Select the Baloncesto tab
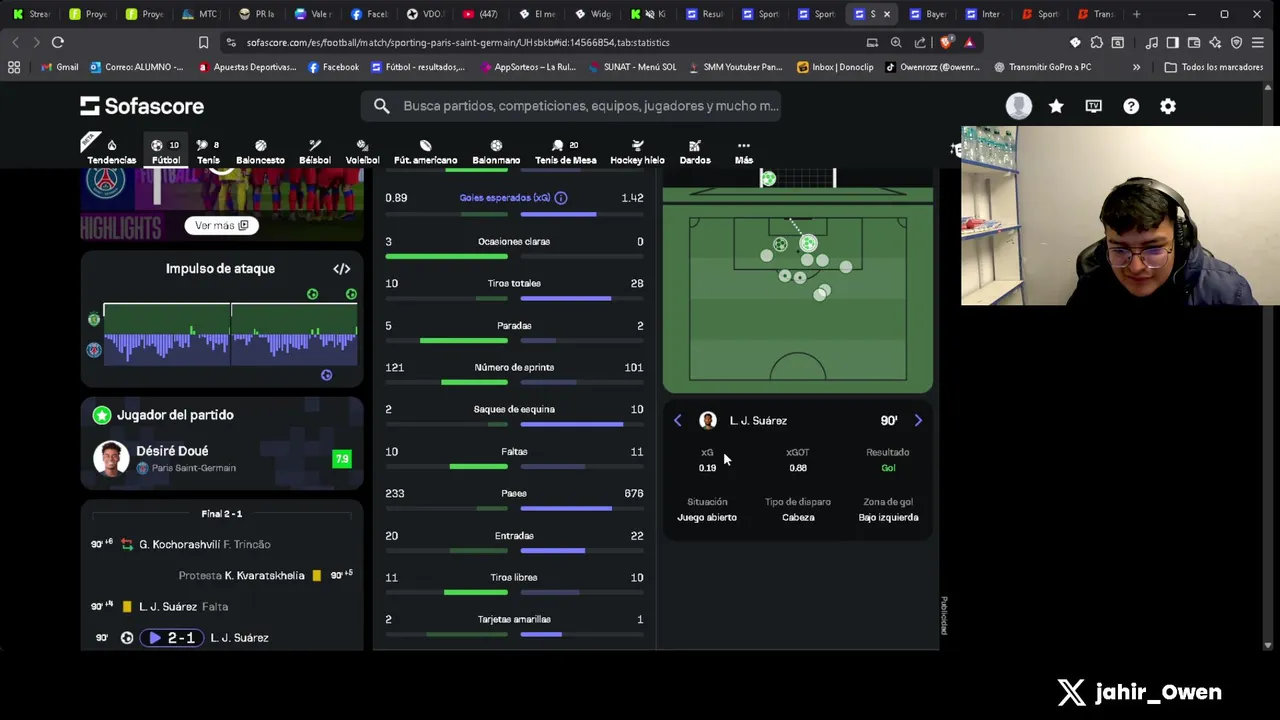Screen dimensions: 1280x720 click(x=260, y=152)
